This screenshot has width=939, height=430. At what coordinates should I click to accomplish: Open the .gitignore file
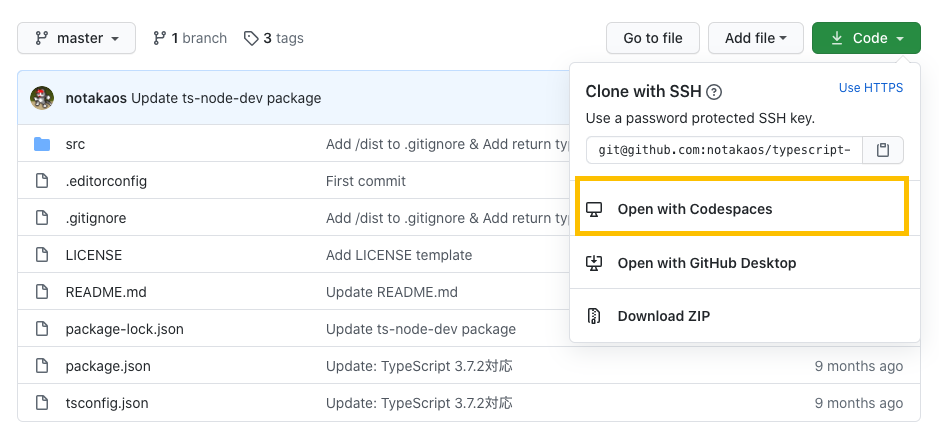[96, 218]
